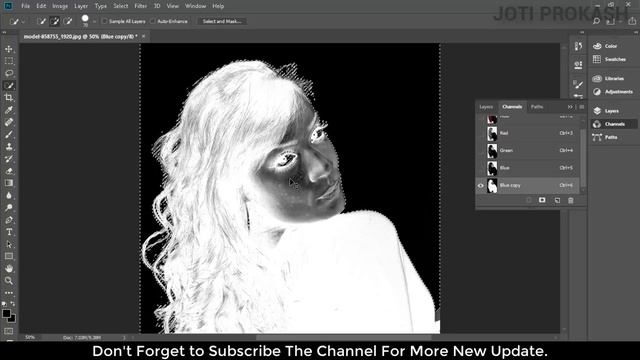Select the Quick Selection tool in toolbox
This screenshot has width=640, height=360.
(9, 85)
